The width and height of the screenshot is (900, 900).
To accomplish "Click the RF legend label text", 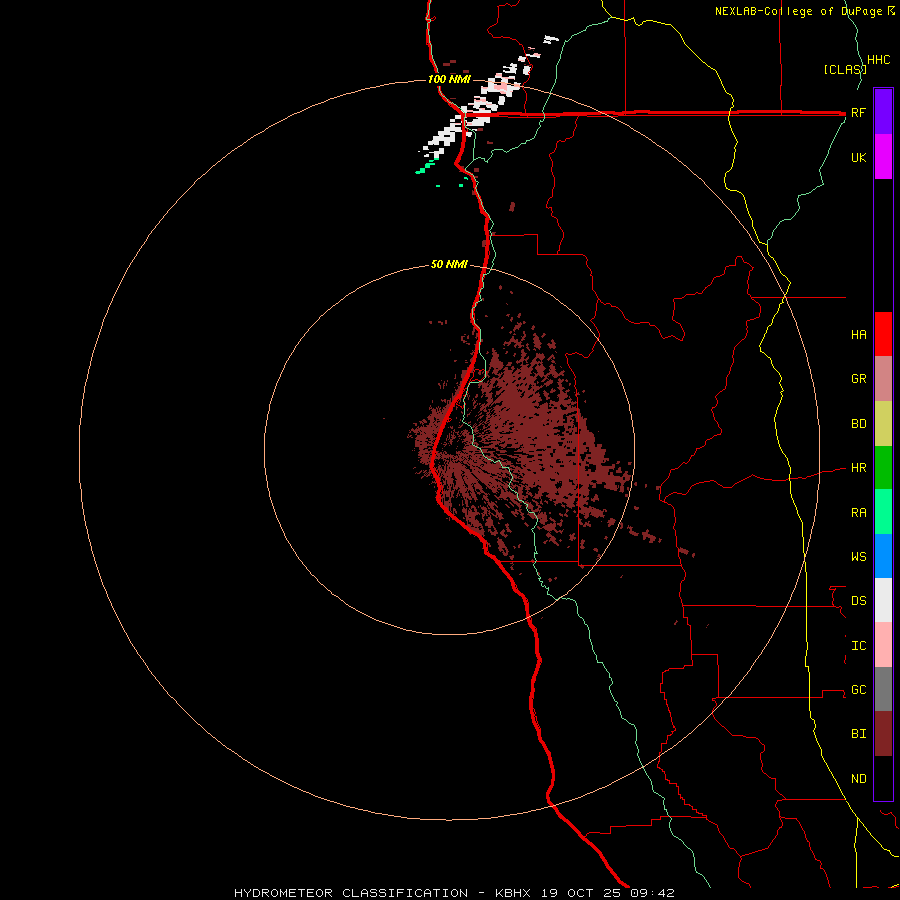I will 859,112.
